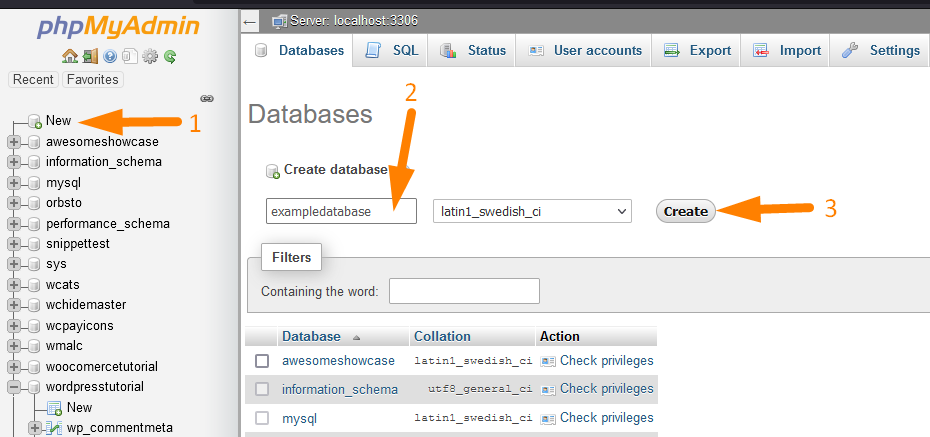The height and width of the screenshot is (437, 930).
Task: Click the server icon before localhost:3306
Action: click(x=279, y=21)
